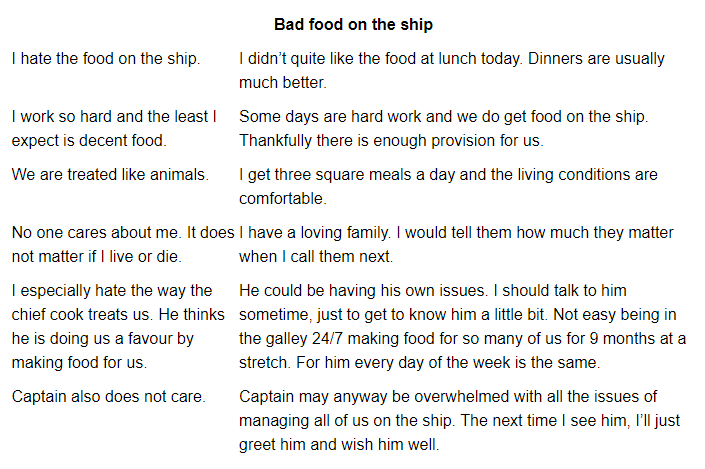Click "I hate the food on the ship." text
Viewport: 705px width, 469px height.
(x=106, y=59)
